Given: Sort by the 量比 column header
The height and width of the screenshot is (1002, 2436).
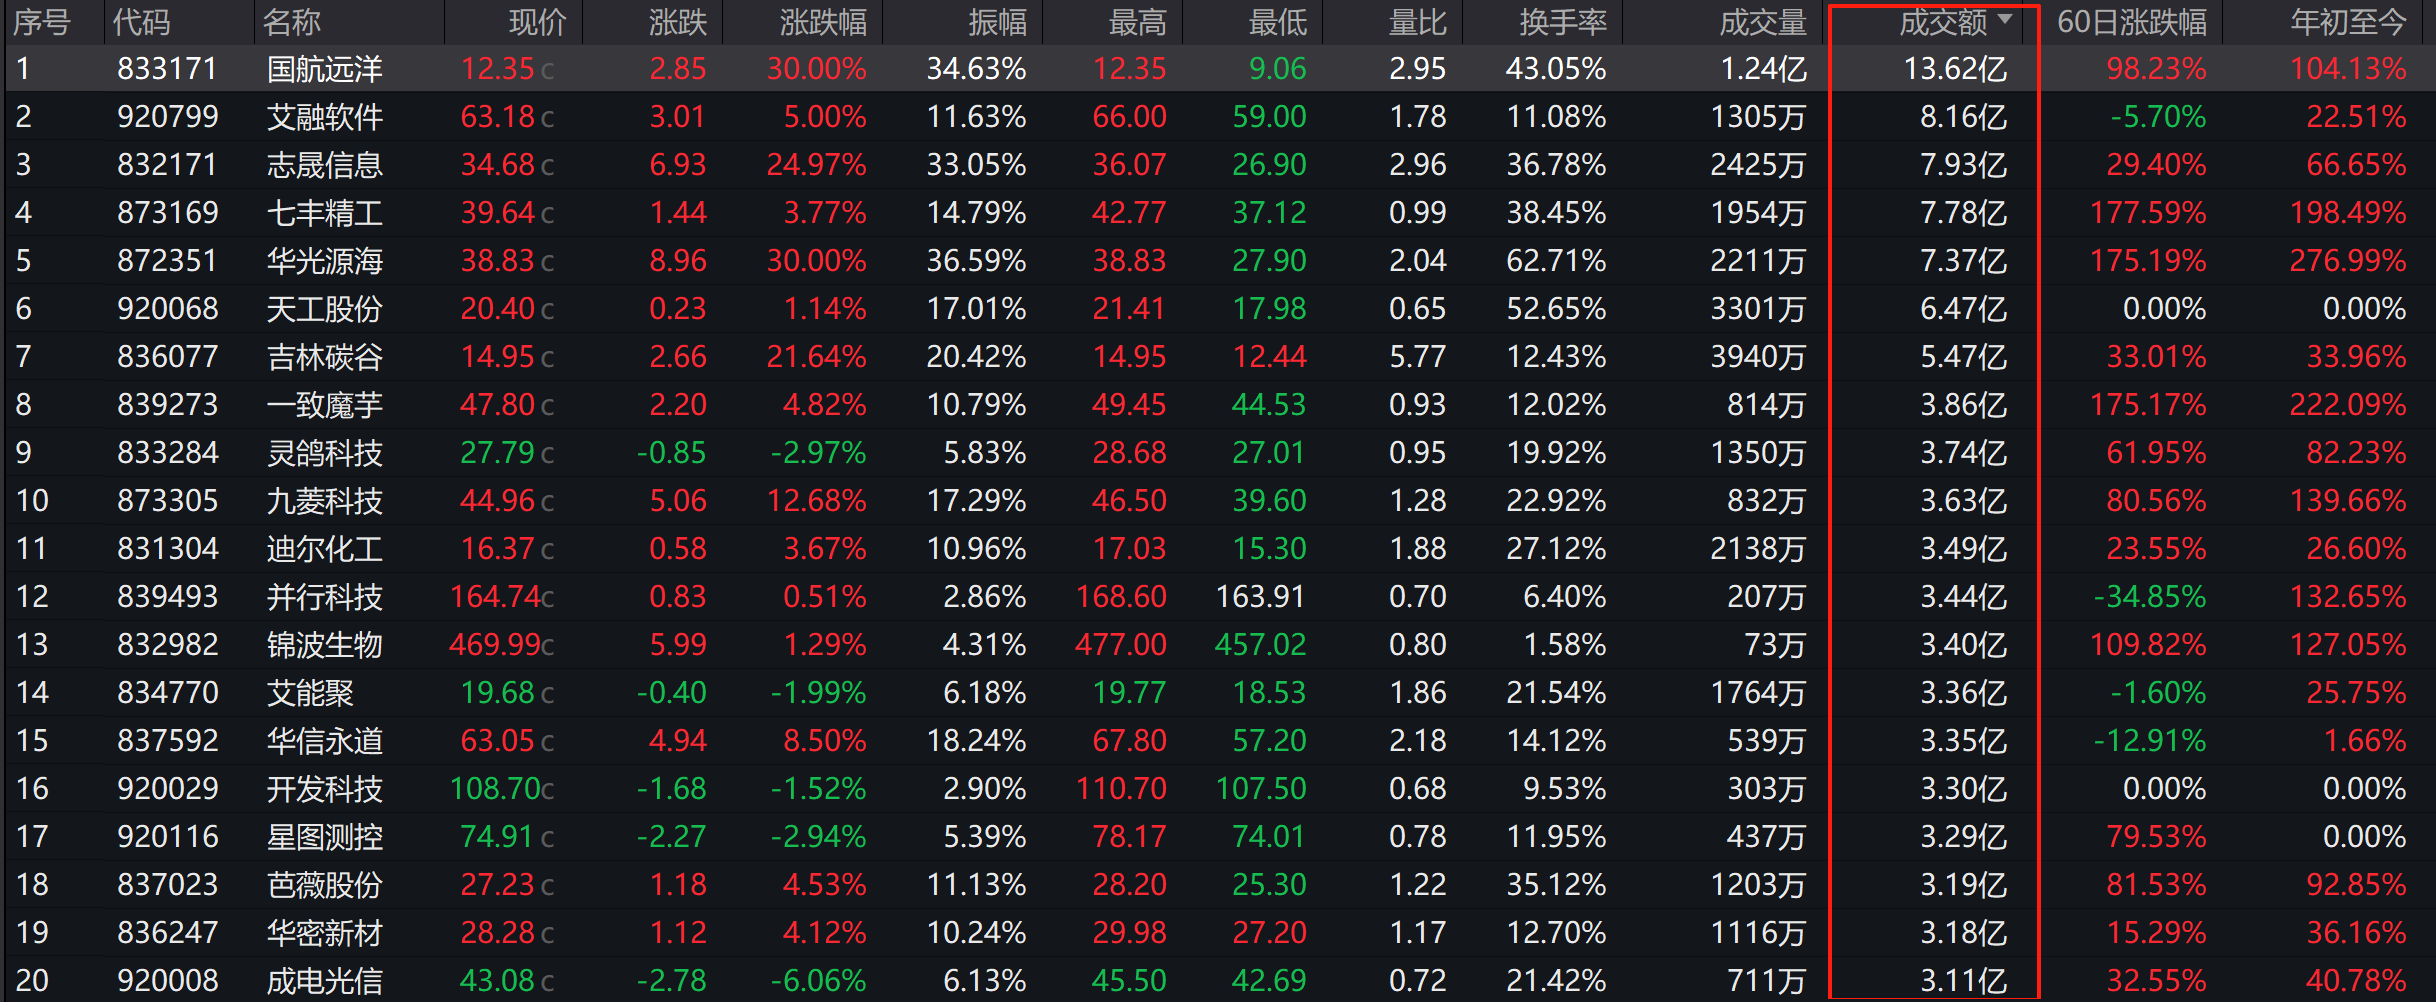Looking at the screenshot, I should click(x=1418, y=22).
